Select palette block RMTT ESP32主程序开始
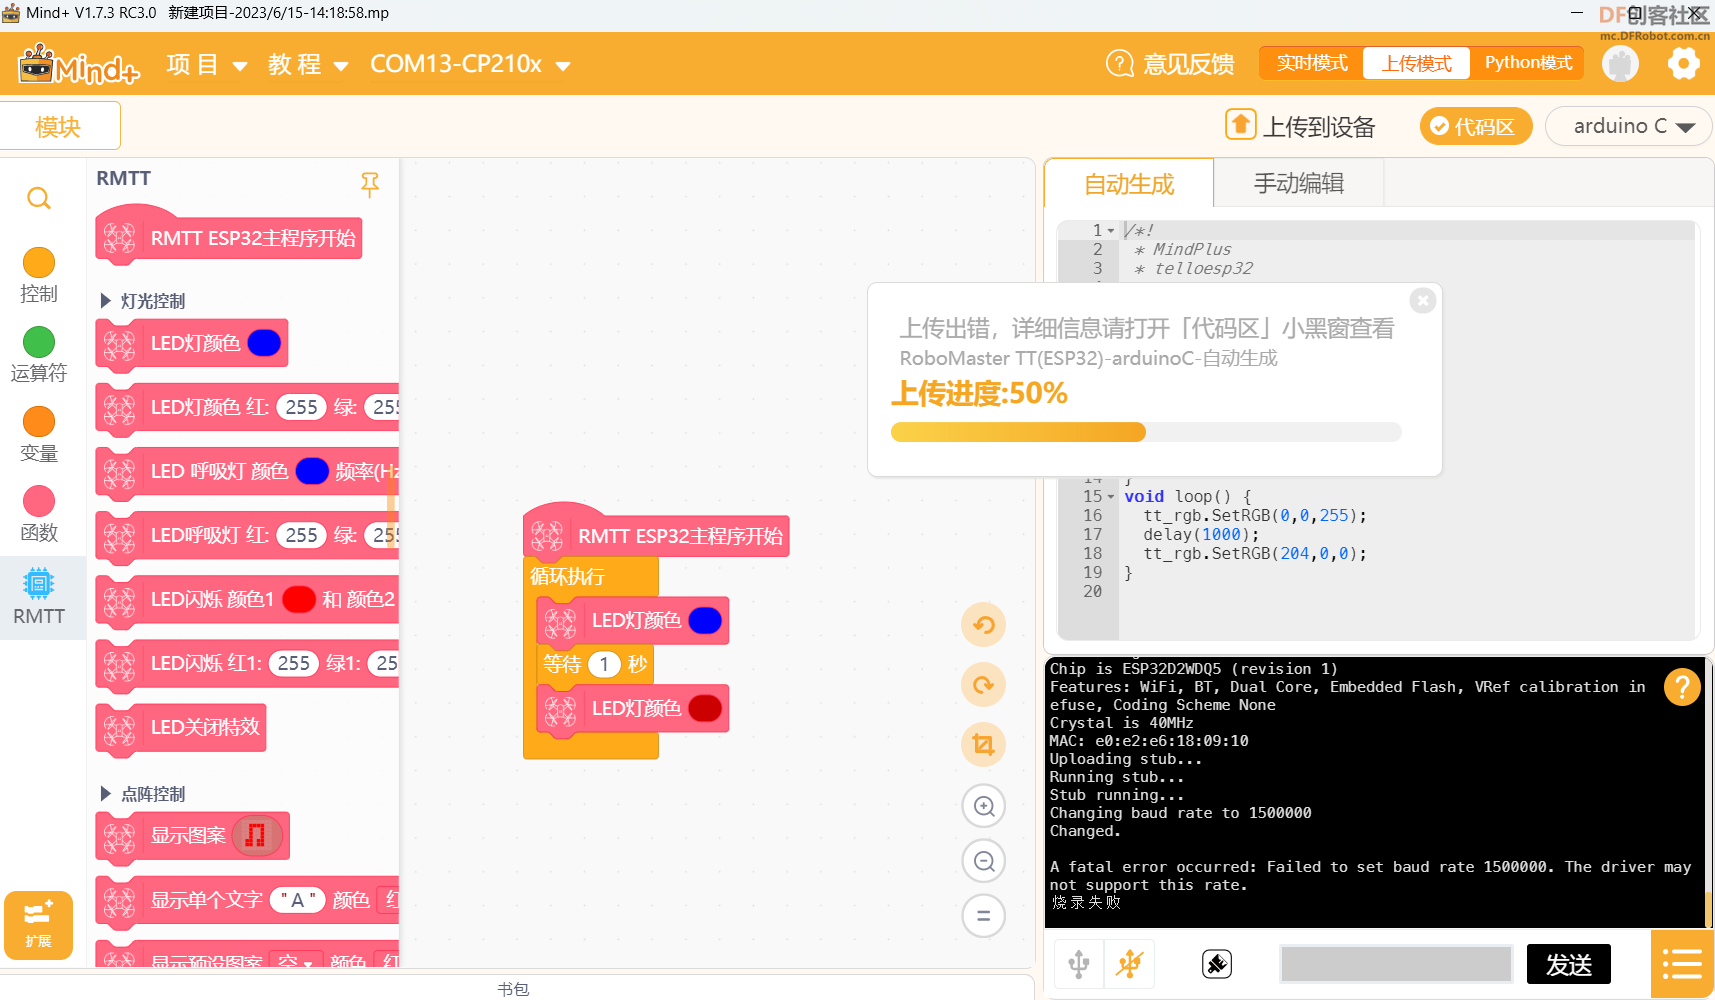Viewport: 1715px width, 1000px height. click(x=228, y=236)
